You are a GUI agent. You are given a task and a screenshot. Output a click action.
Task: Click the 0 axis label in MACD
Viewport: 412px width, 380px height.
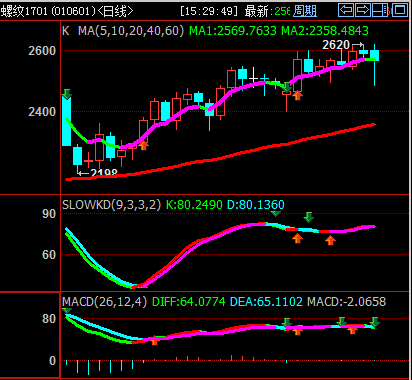[52, 361]
